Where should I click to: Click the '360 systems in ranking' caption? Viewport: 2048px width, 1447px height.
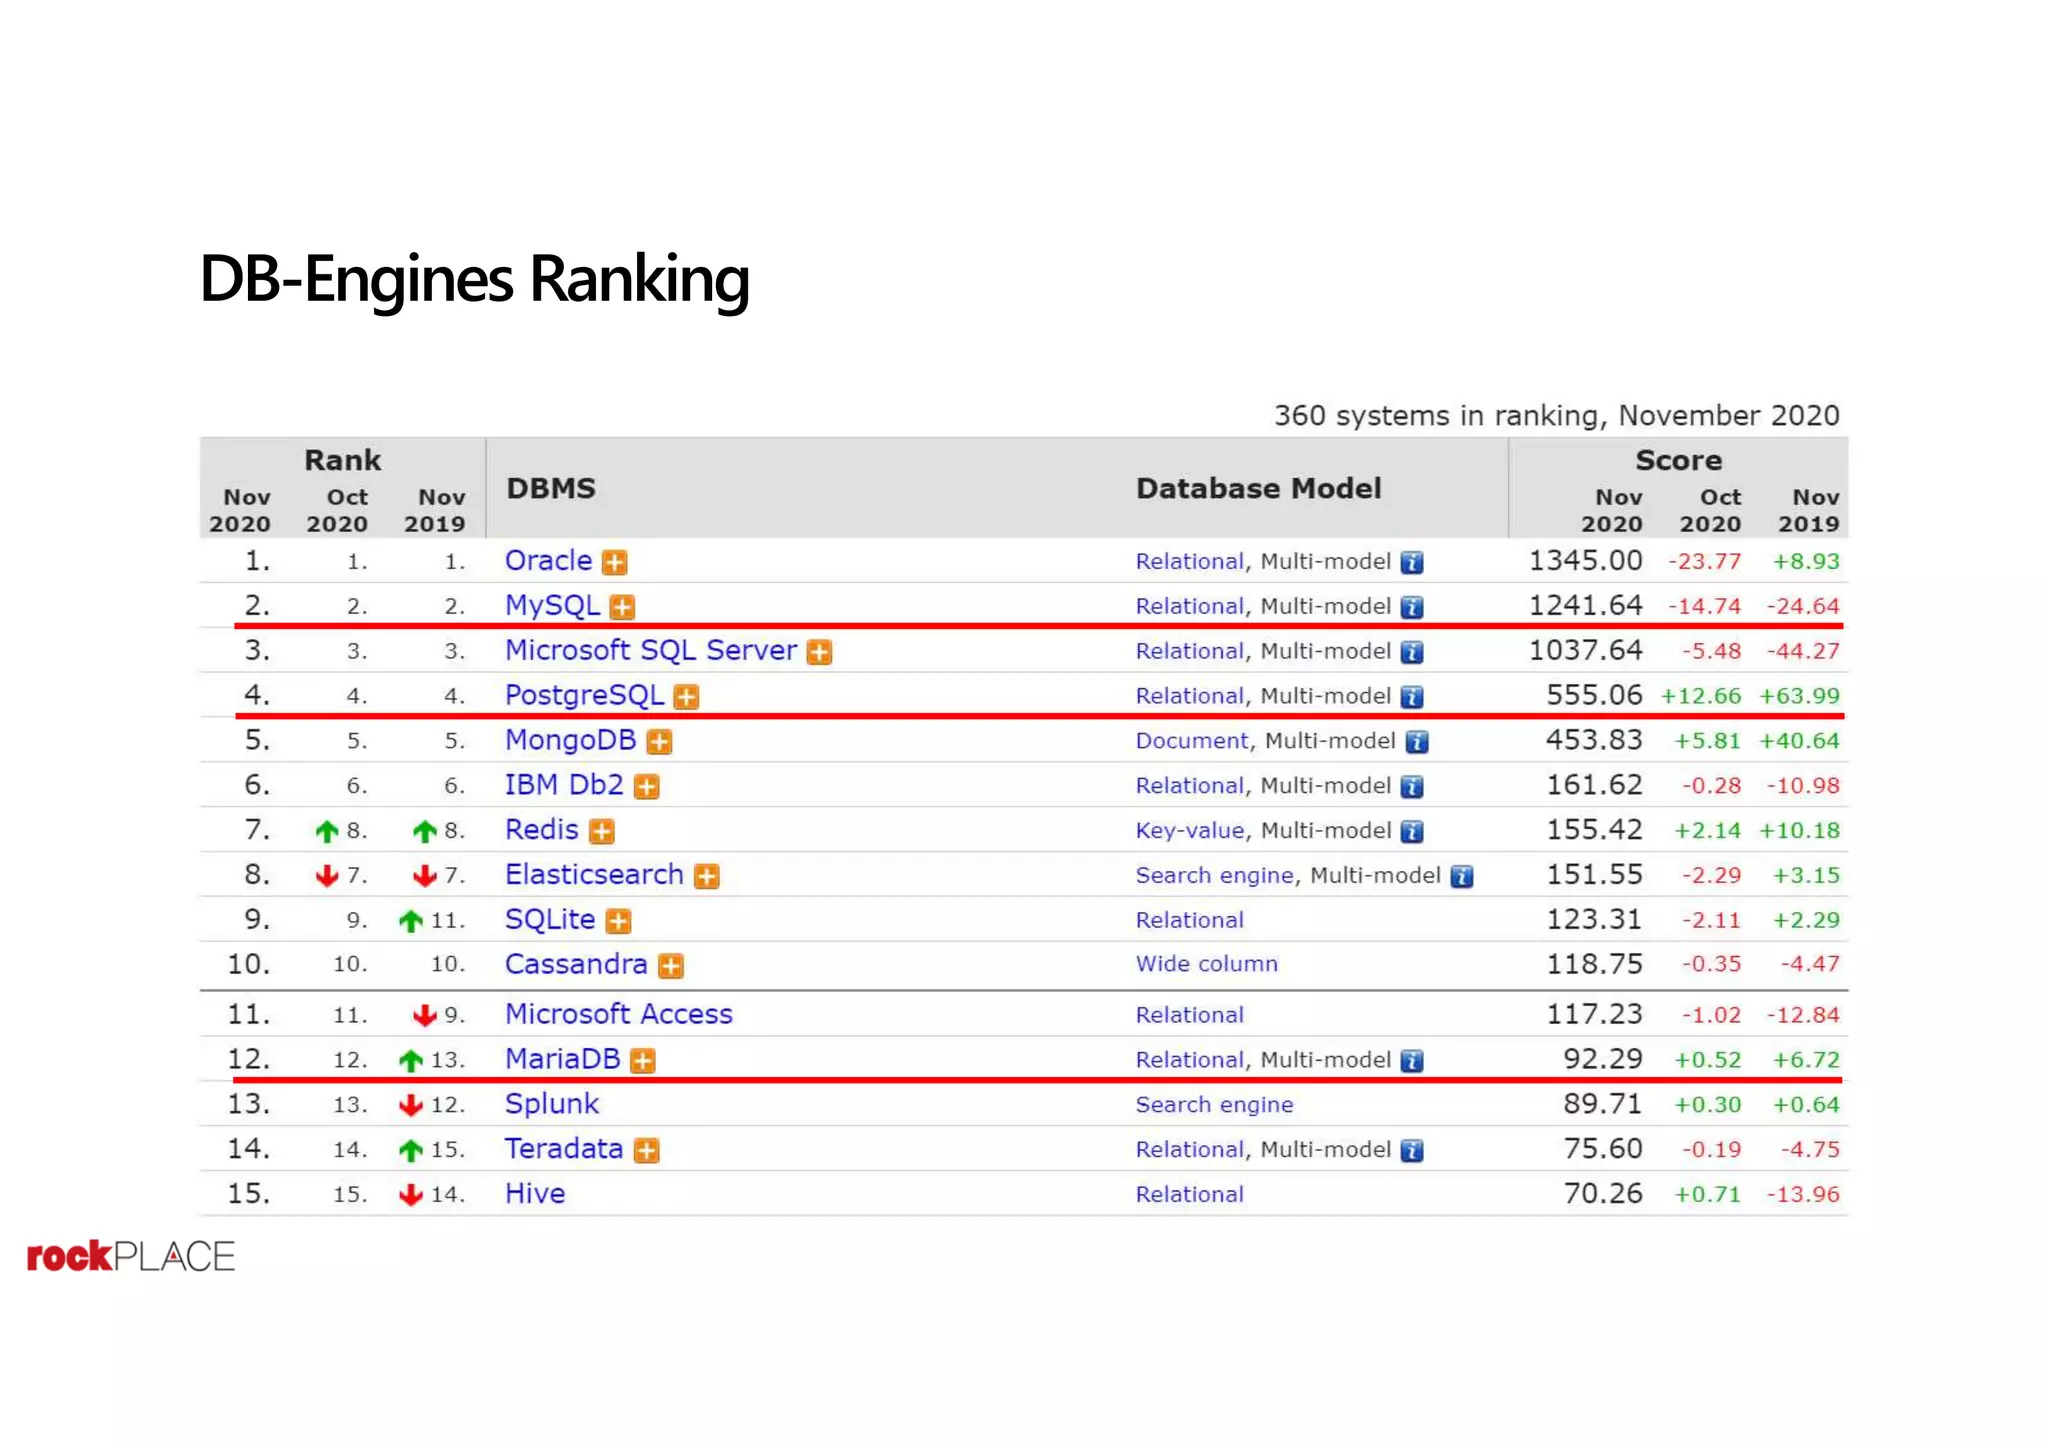coord(1557,416)
